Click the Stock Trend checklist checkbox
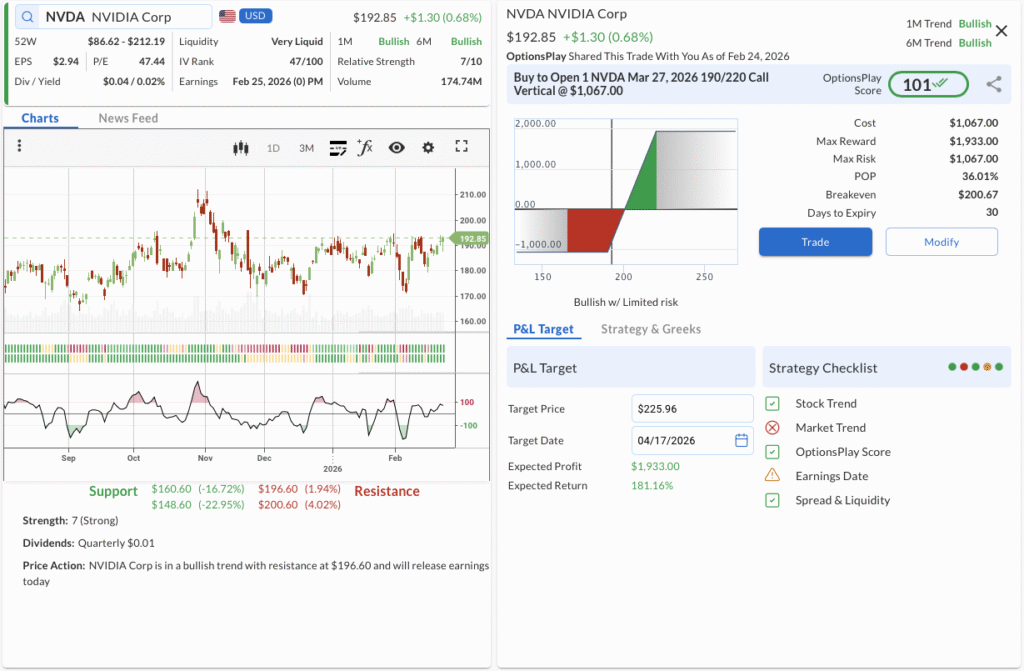This screenshot has width=1024, height=671. (772, 404)
